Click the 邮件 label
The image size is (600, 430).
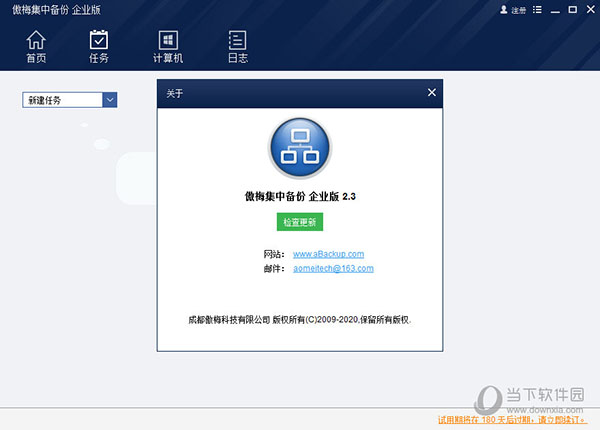pos(274,269)
